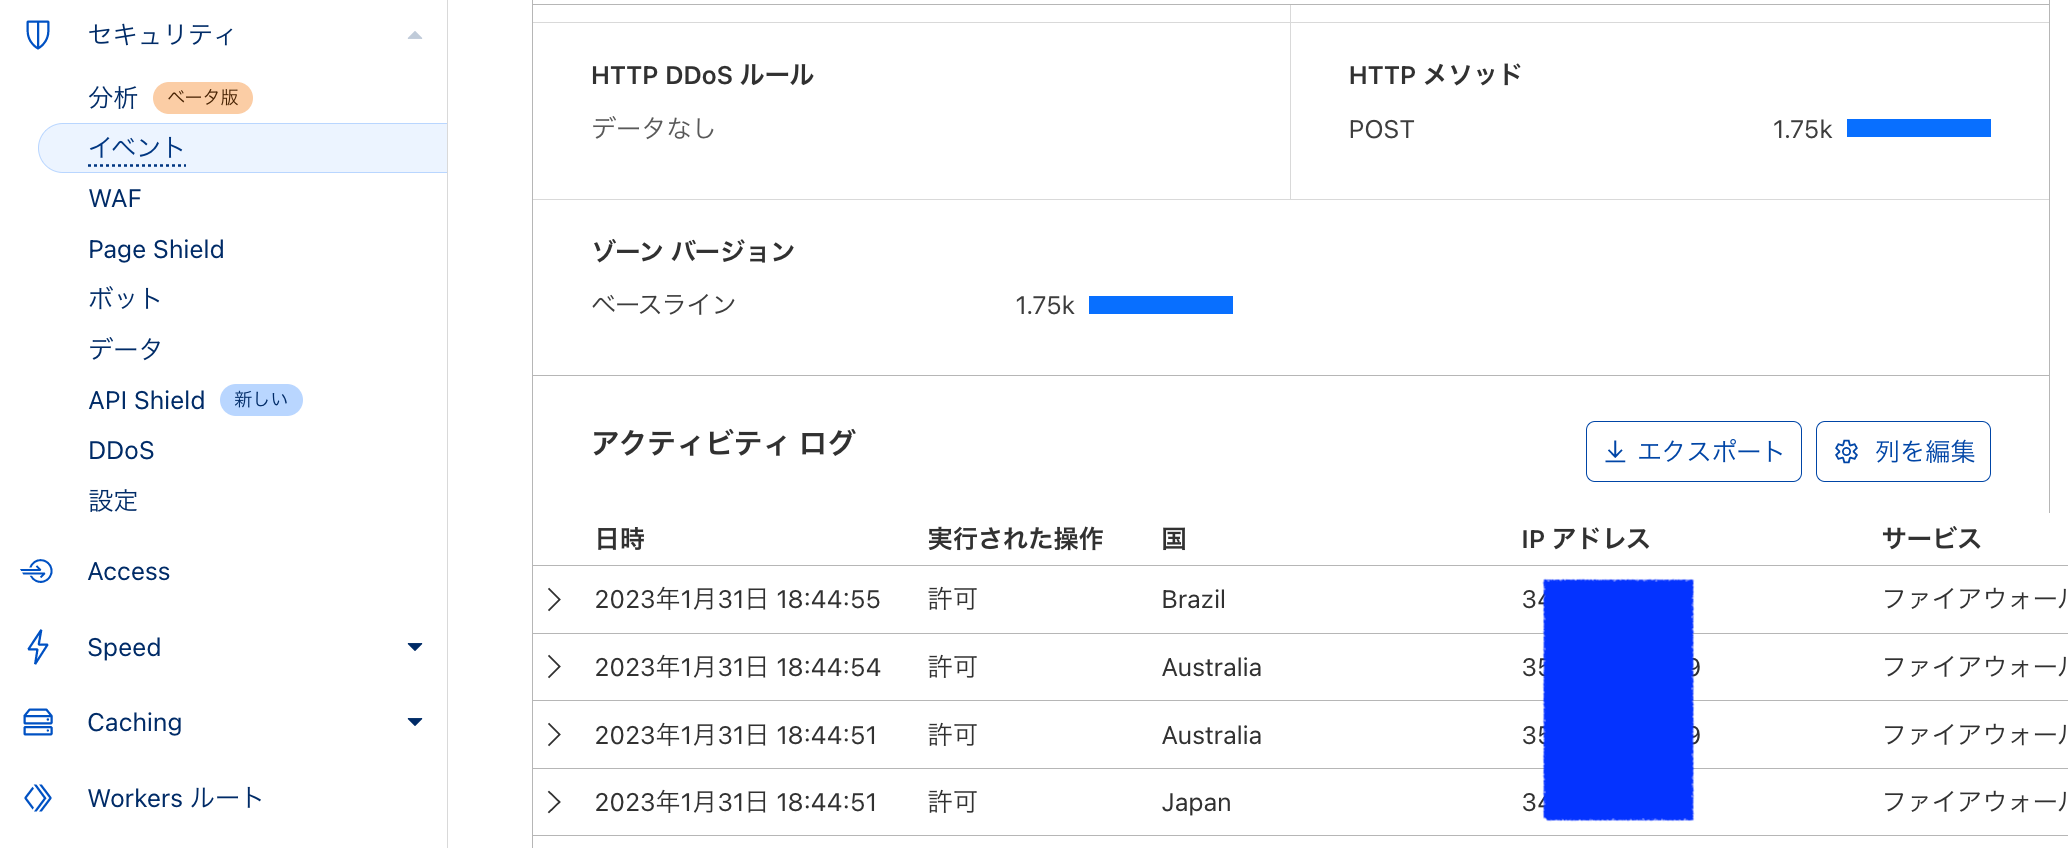Click the 2023年1月31日 18:44:55 timestamp
Viewport: 2068px width, 848px height.
coord(738,599)
